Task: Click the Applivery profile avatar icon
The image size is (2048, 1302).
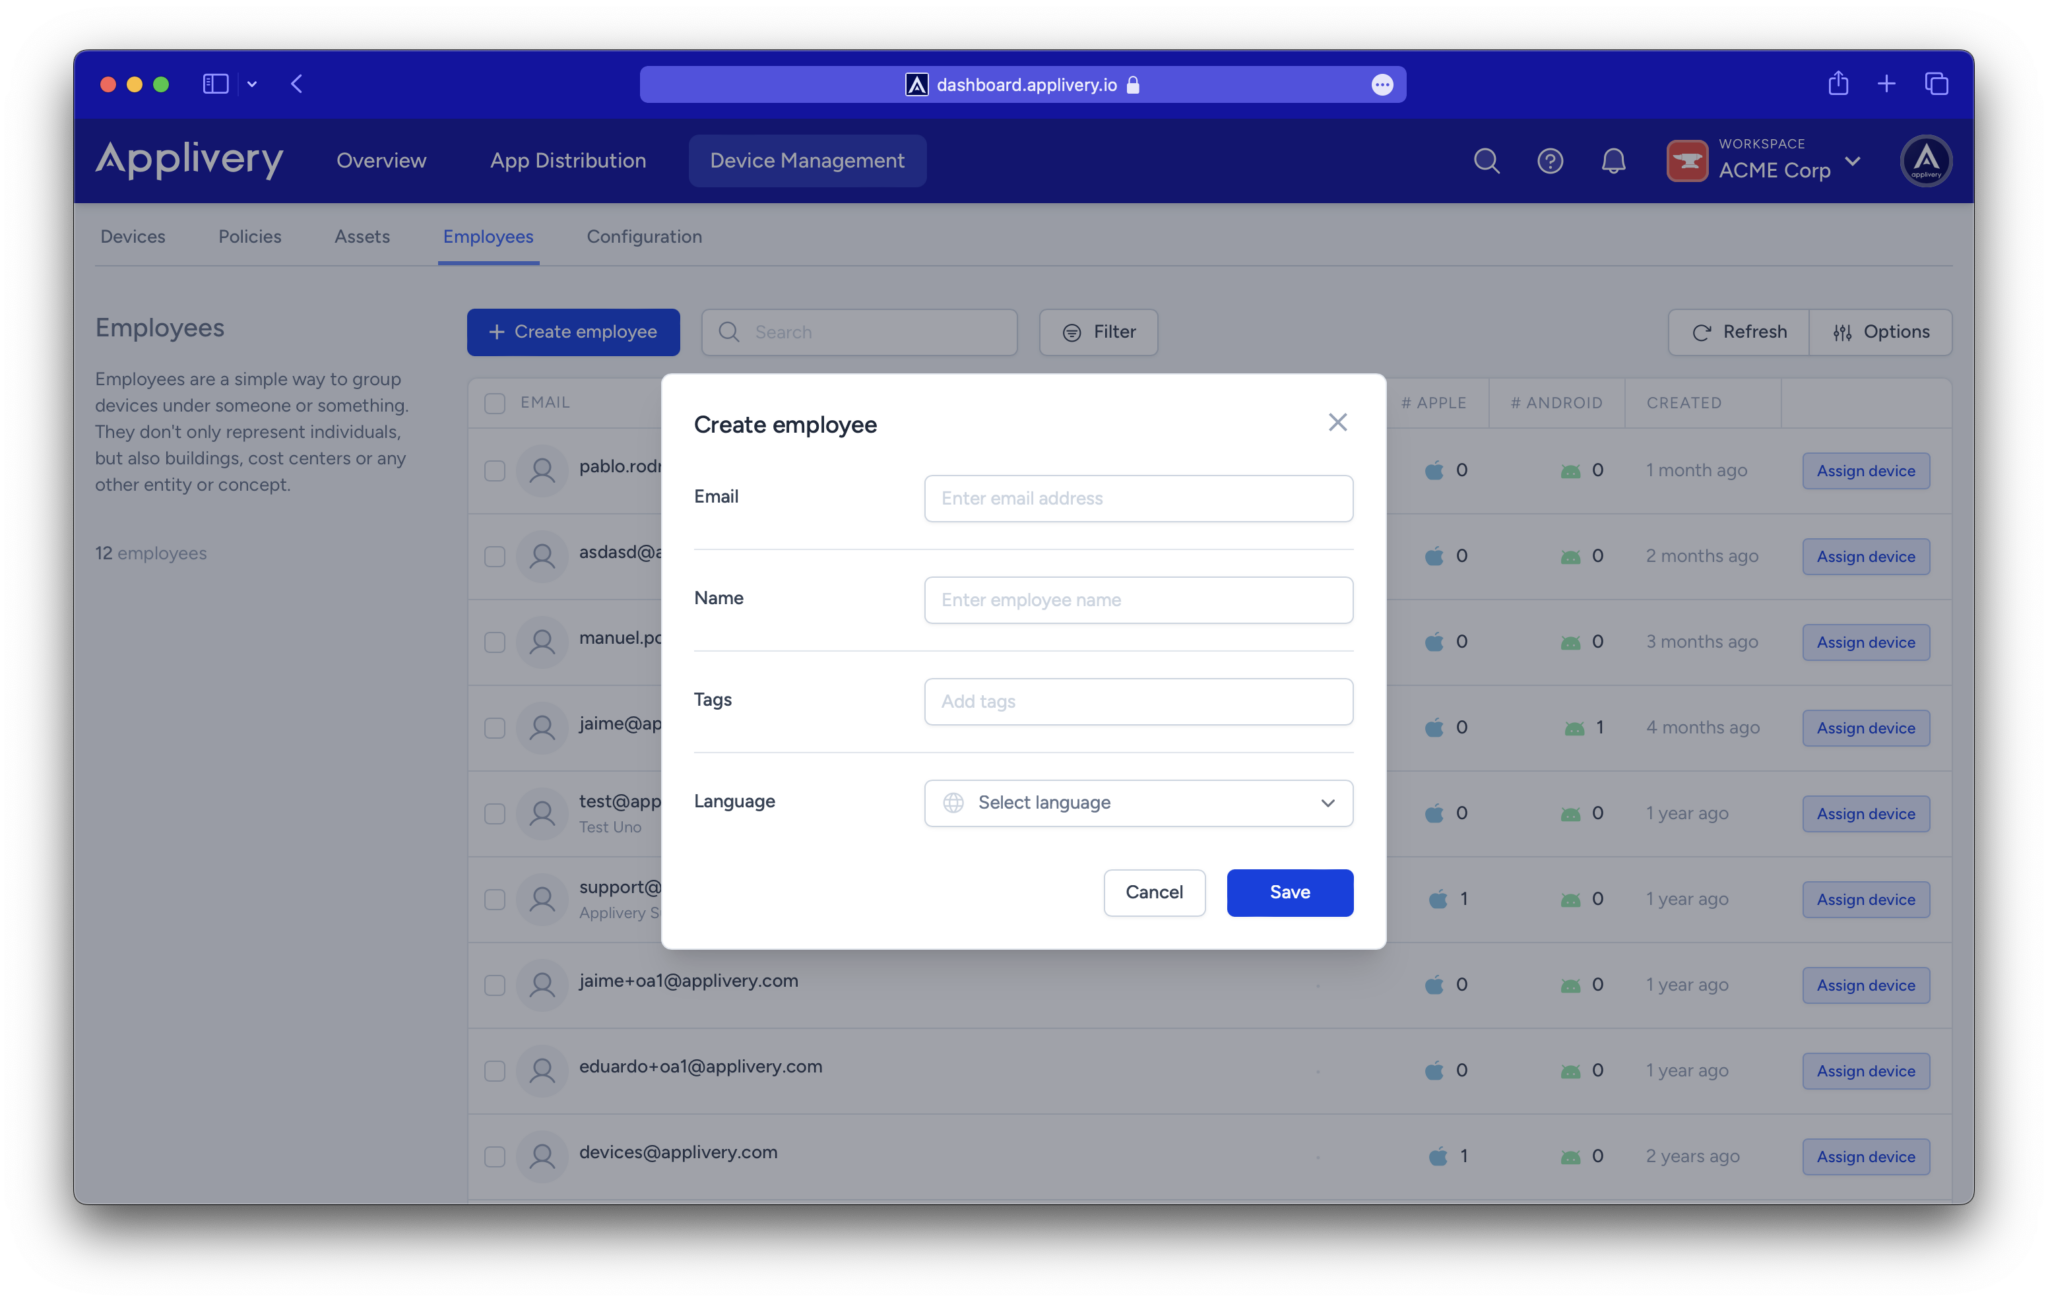Action: coord(1926,161)
